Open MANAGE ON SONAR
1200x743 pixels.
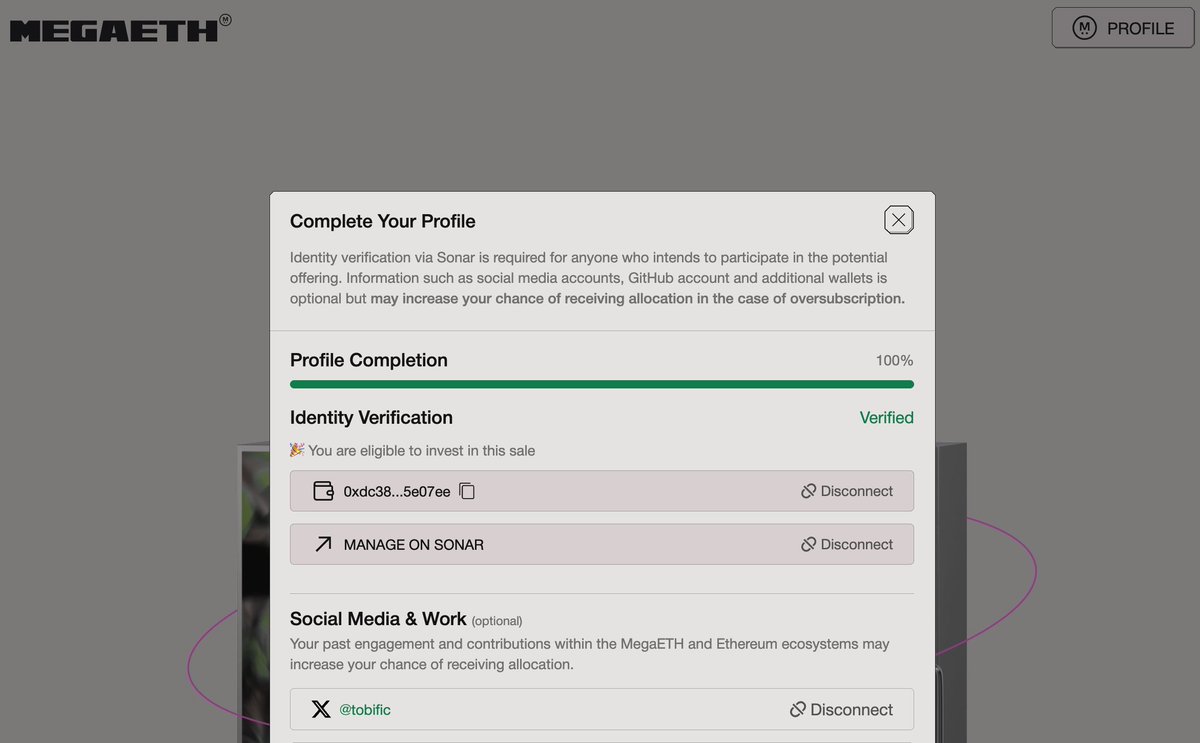(x=413, y=545)
